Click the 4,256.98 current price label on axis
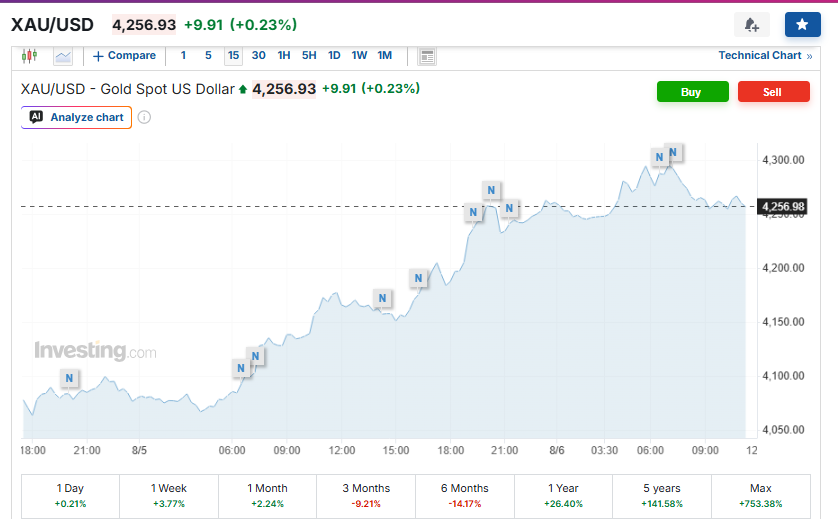This screenshot has width=838, height=519. [782, 207]
